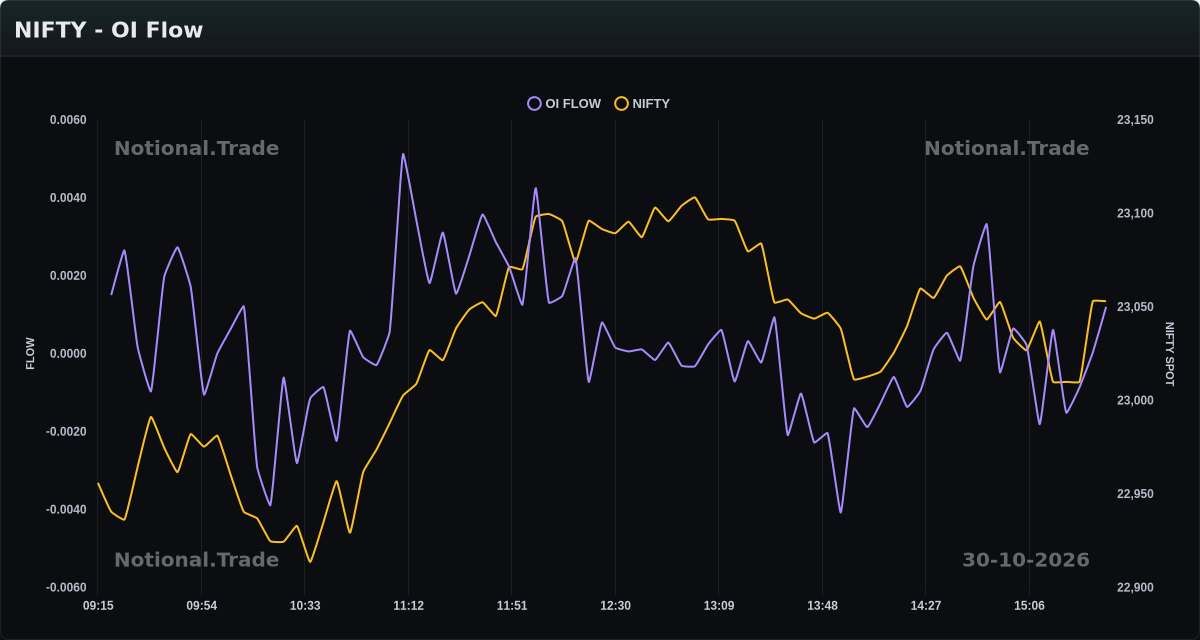The width and height of the screenshot is (1200, 640).
Task: Click the 22,950 spot axis value
Action: [x=1135, y=494]
